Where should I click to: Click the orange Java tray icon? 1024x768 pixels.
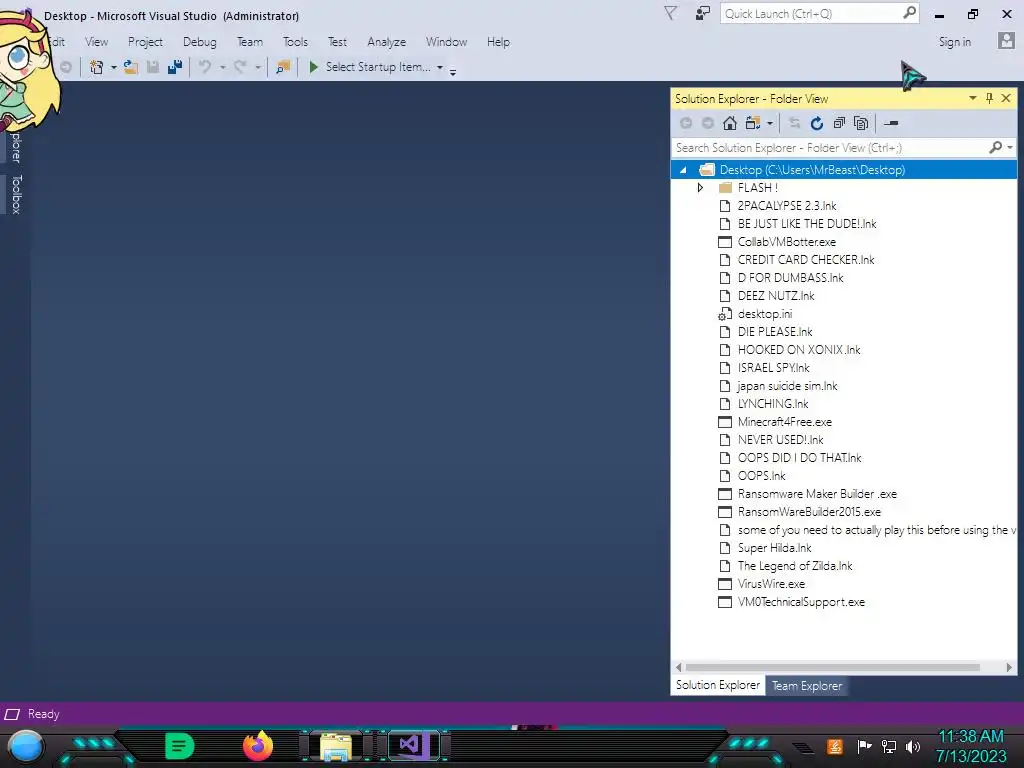[x=835, y=746]
